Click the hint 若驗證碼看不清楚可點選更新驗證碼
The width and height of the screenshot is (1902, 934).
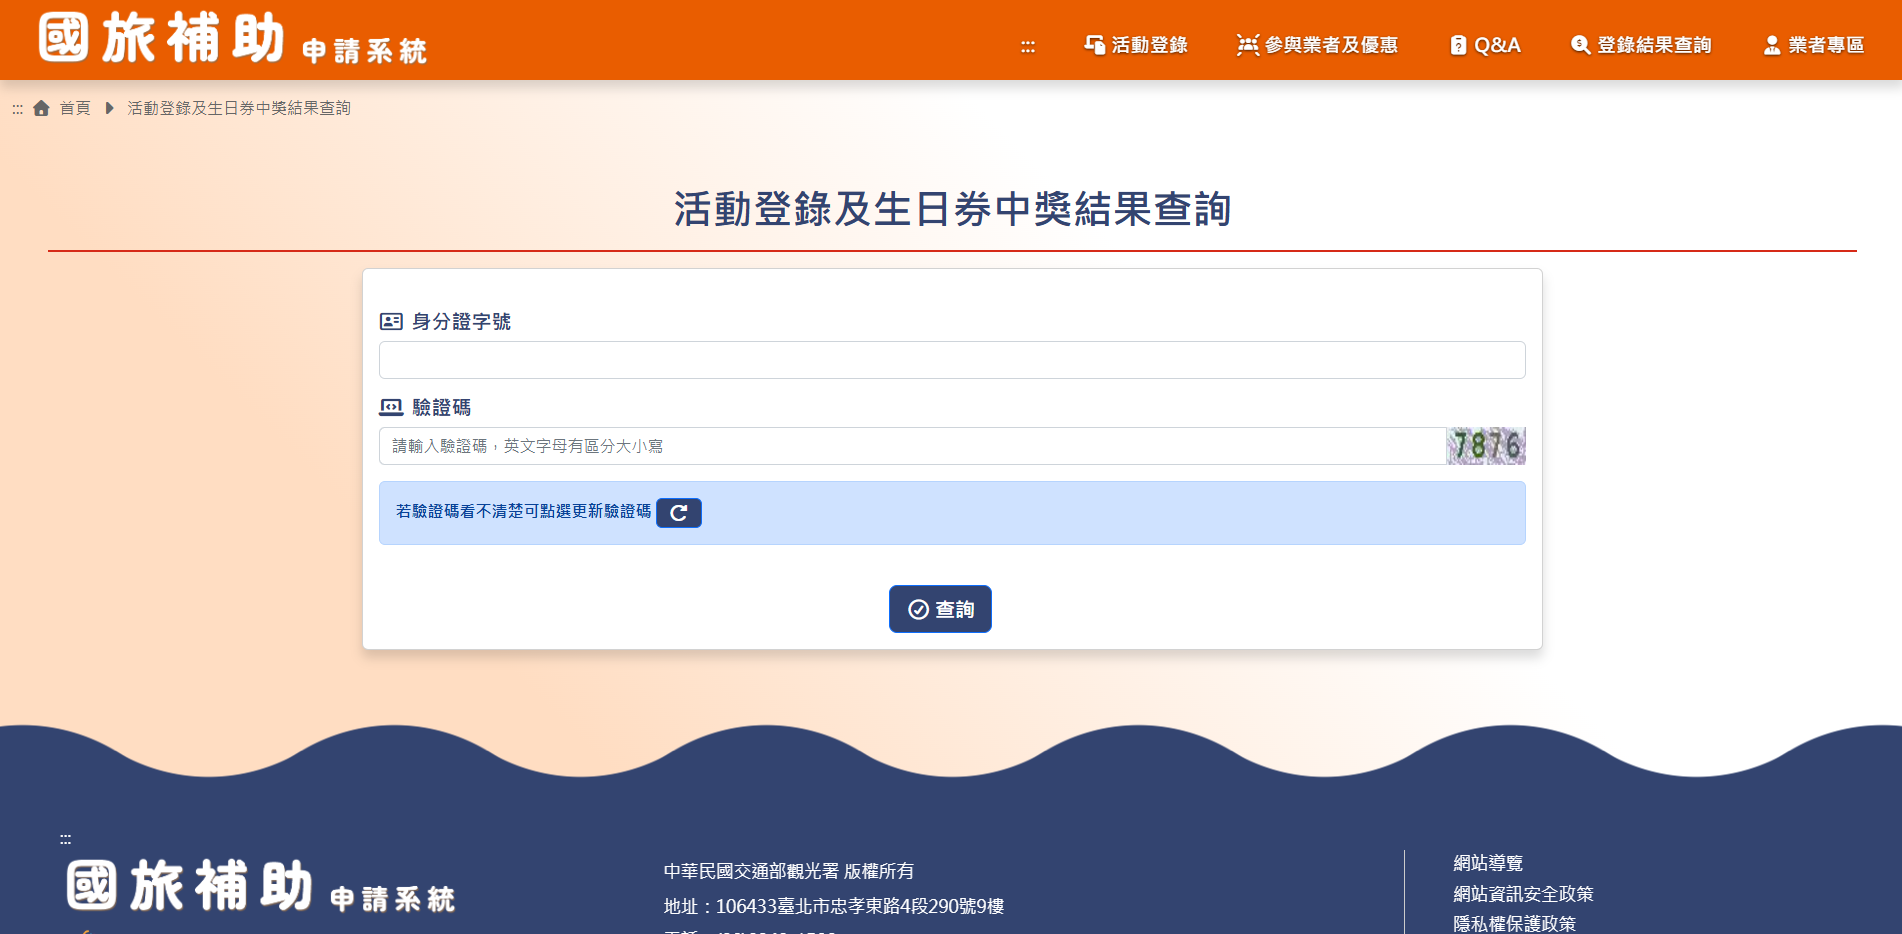point(523,511)
